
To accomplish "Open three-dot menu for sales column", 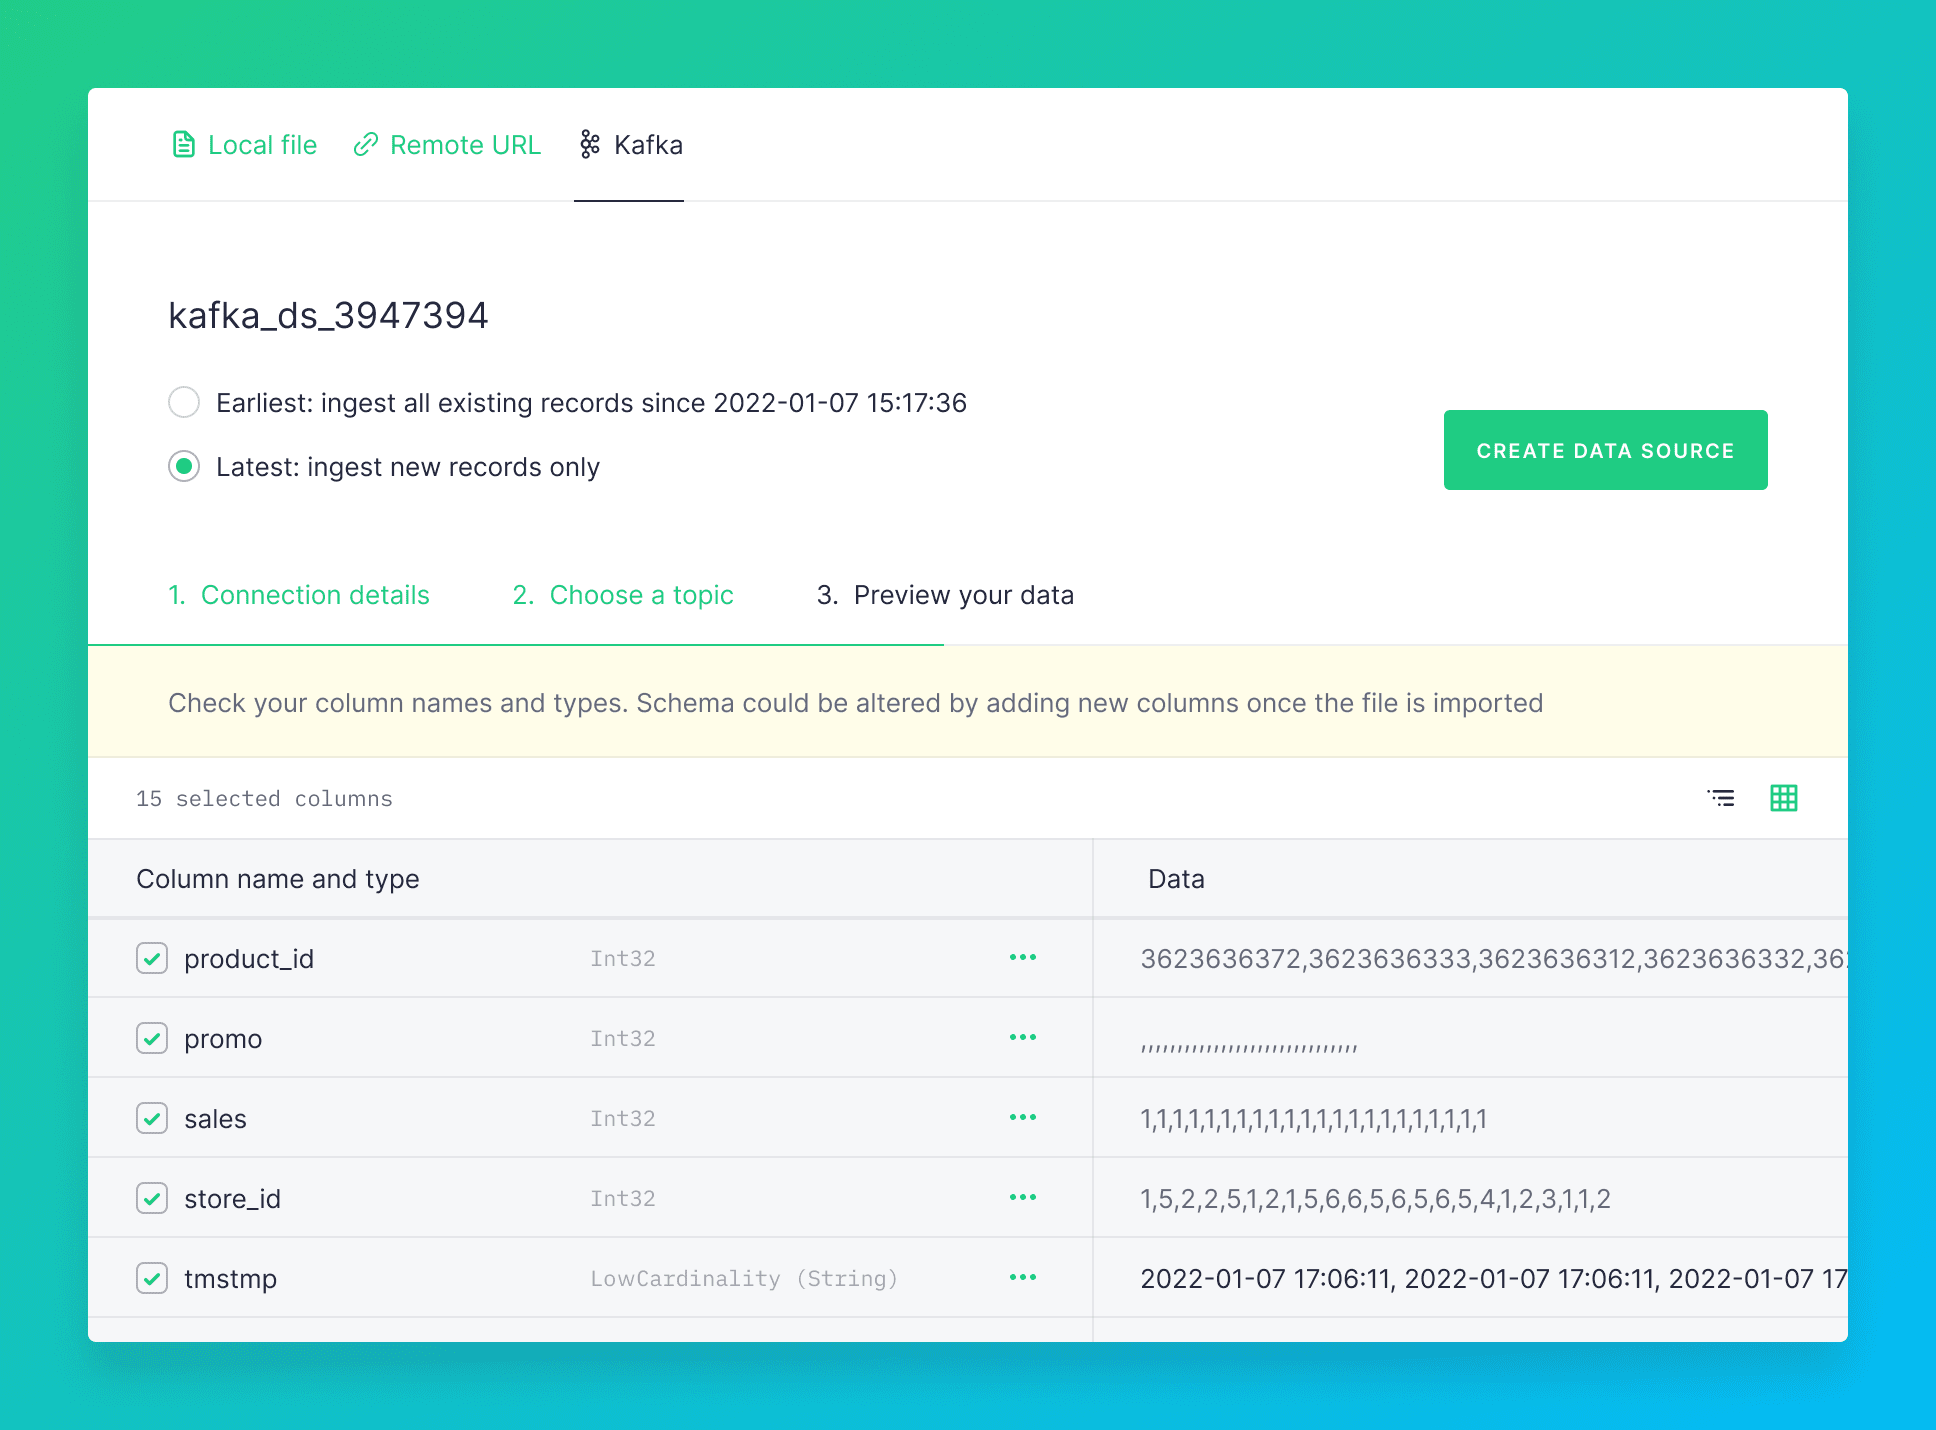I will pos(1022,1118).
